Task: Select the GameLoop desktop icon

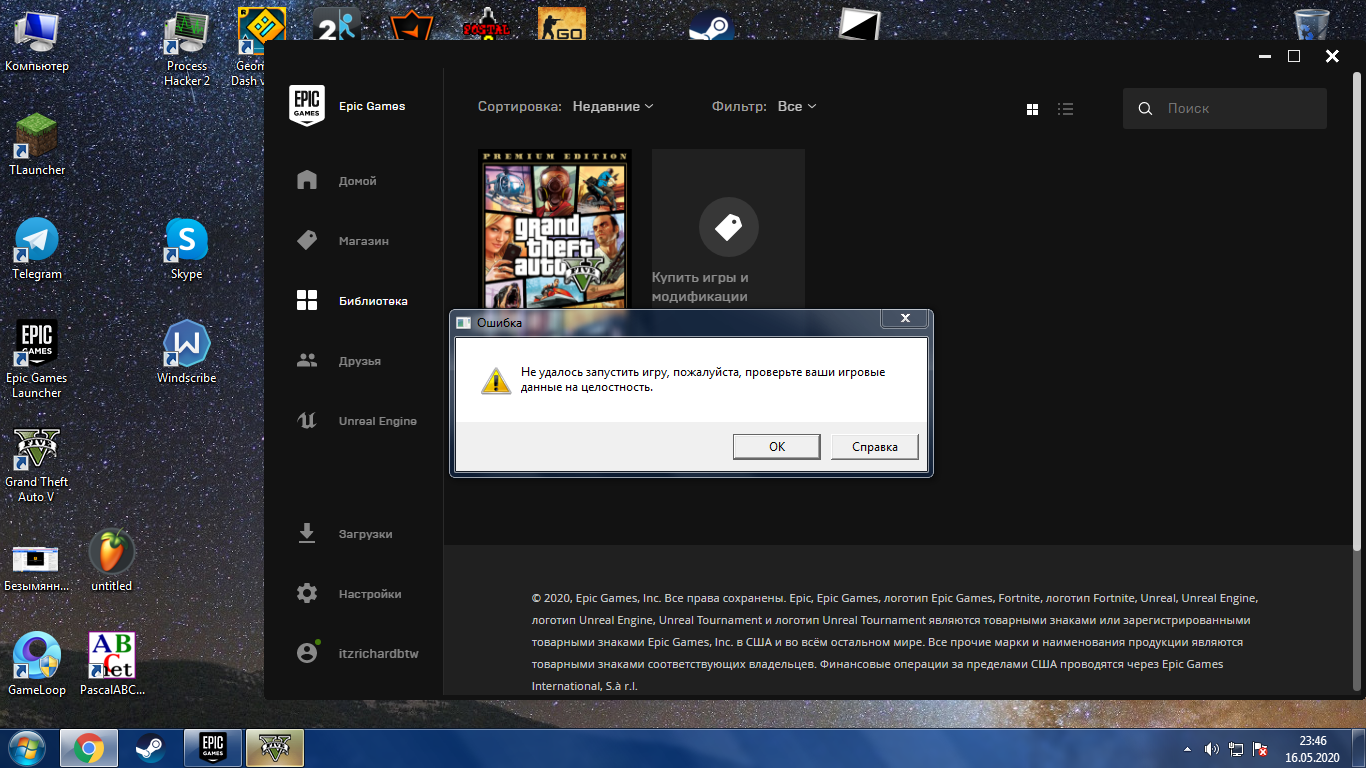Action: tap(37, 664)
